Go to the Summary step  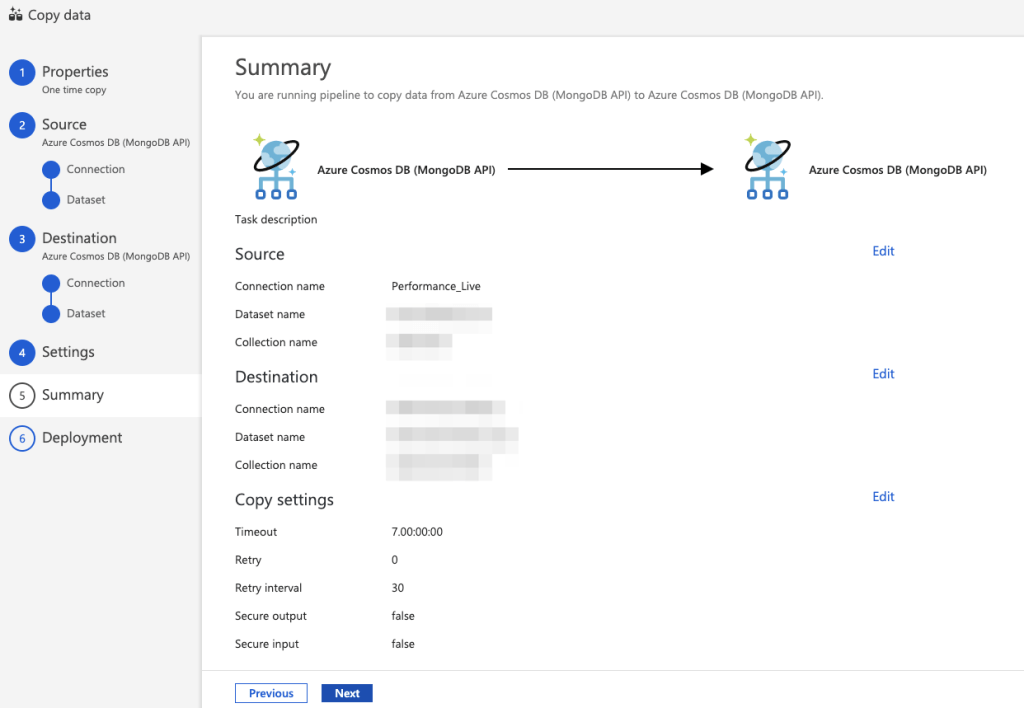[72, 395]
